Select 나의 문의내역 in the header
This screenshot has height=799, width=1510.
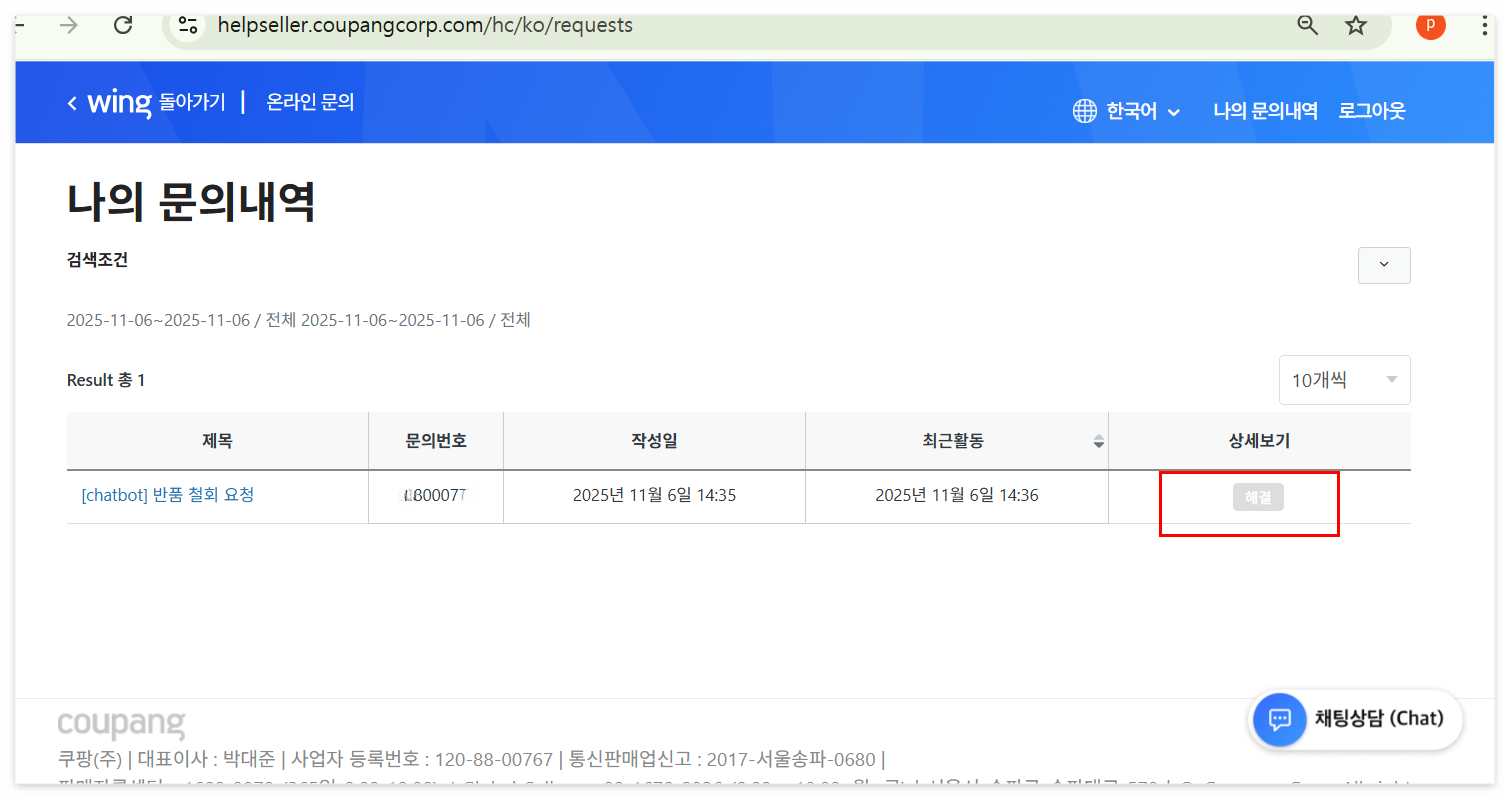coord(1265,111)
